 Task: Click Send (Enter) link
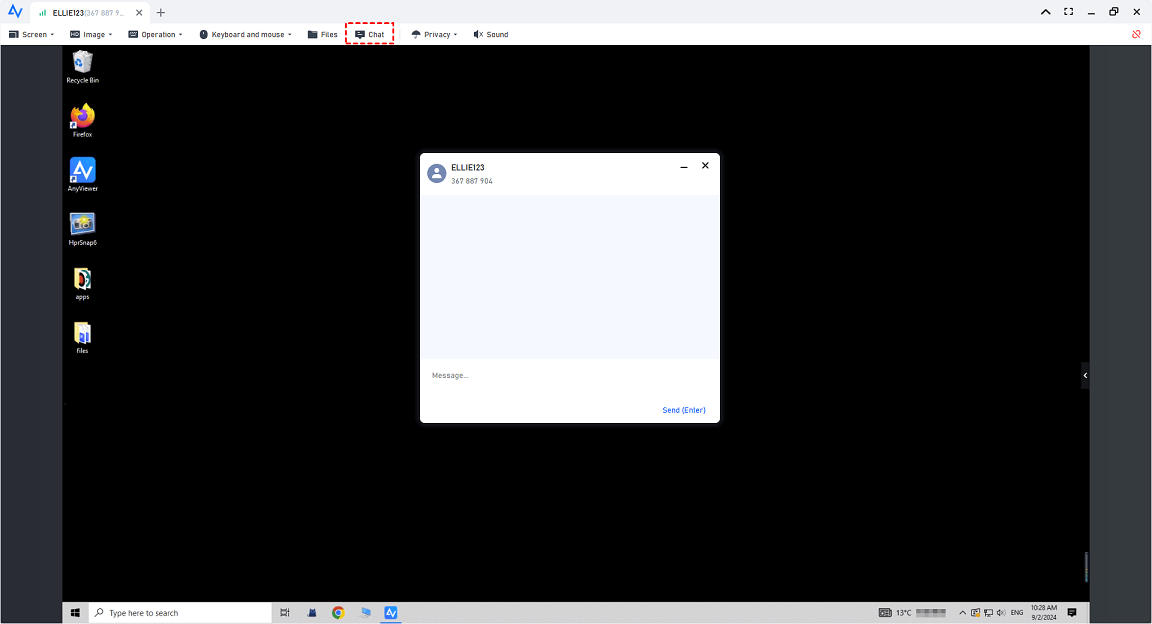(684, 410)
